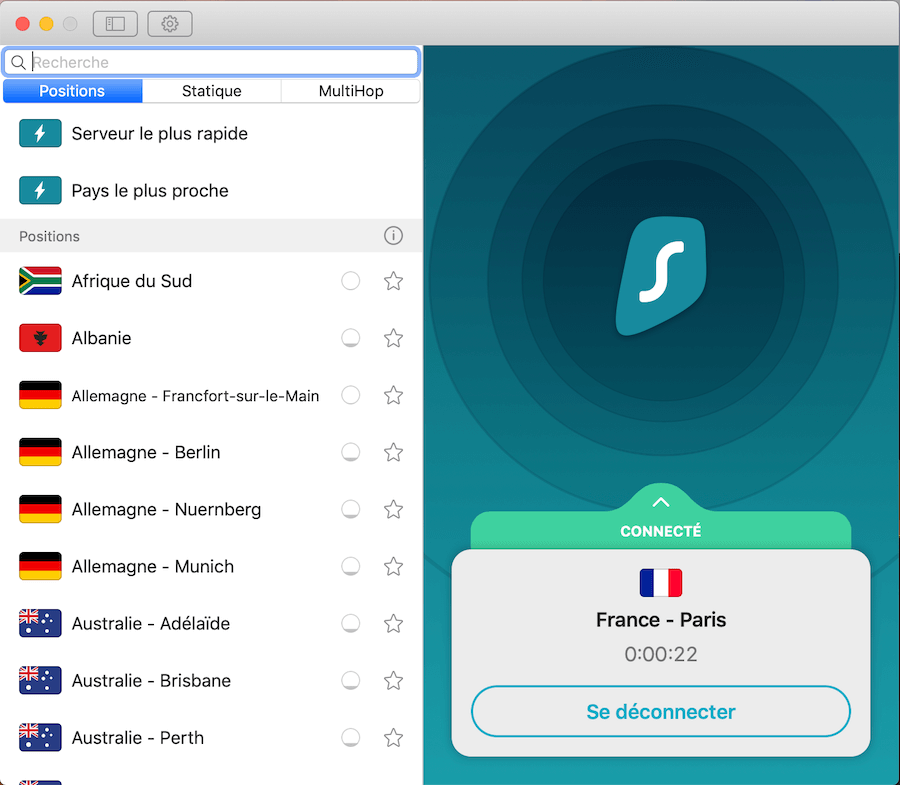Click the Surfshark logo in the center
Viewport: 900px width, 785px height.
(661, 276)
